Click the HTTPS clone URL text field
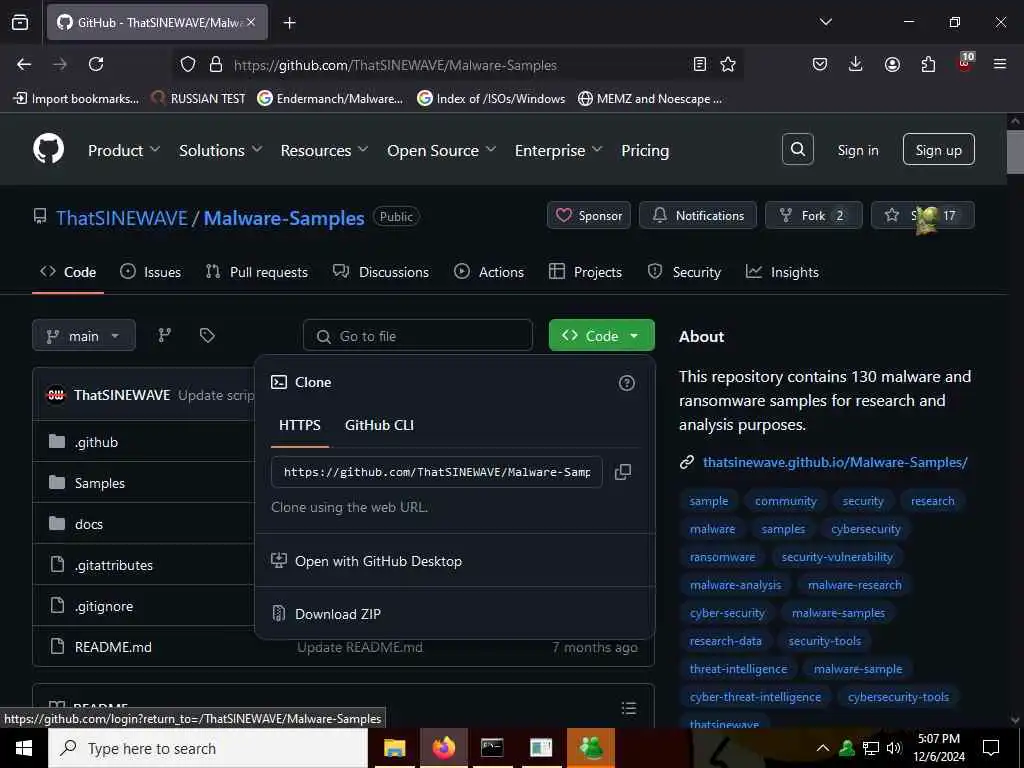The image size is (1024, 768). [436, 472]
